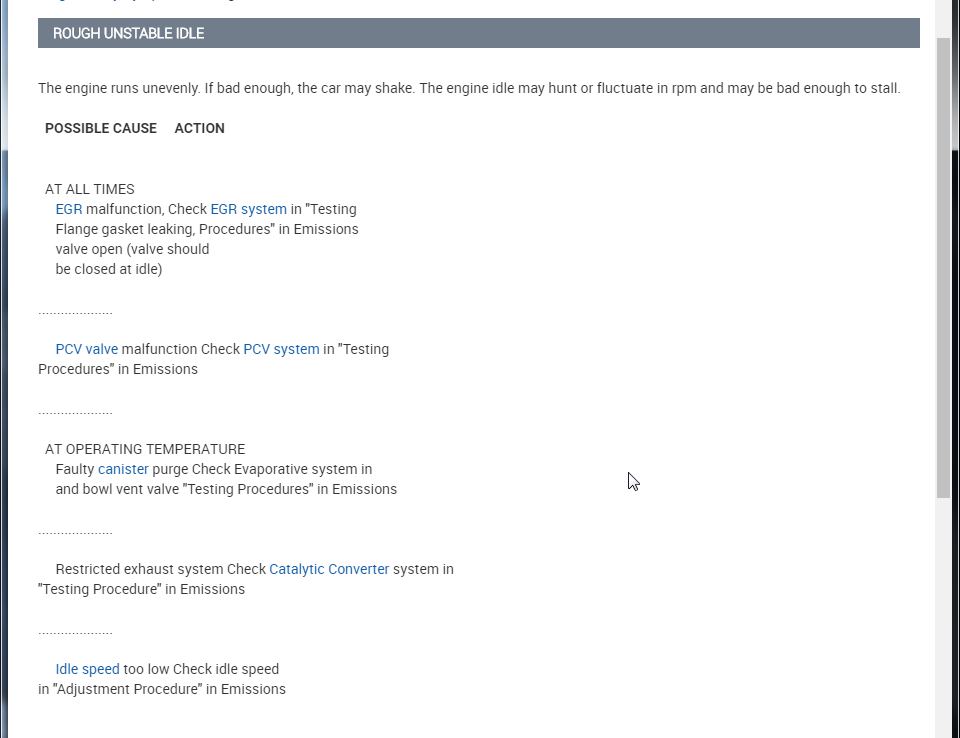Click the ACTION column heading
The image size is (960, 738).
(199, 128)
